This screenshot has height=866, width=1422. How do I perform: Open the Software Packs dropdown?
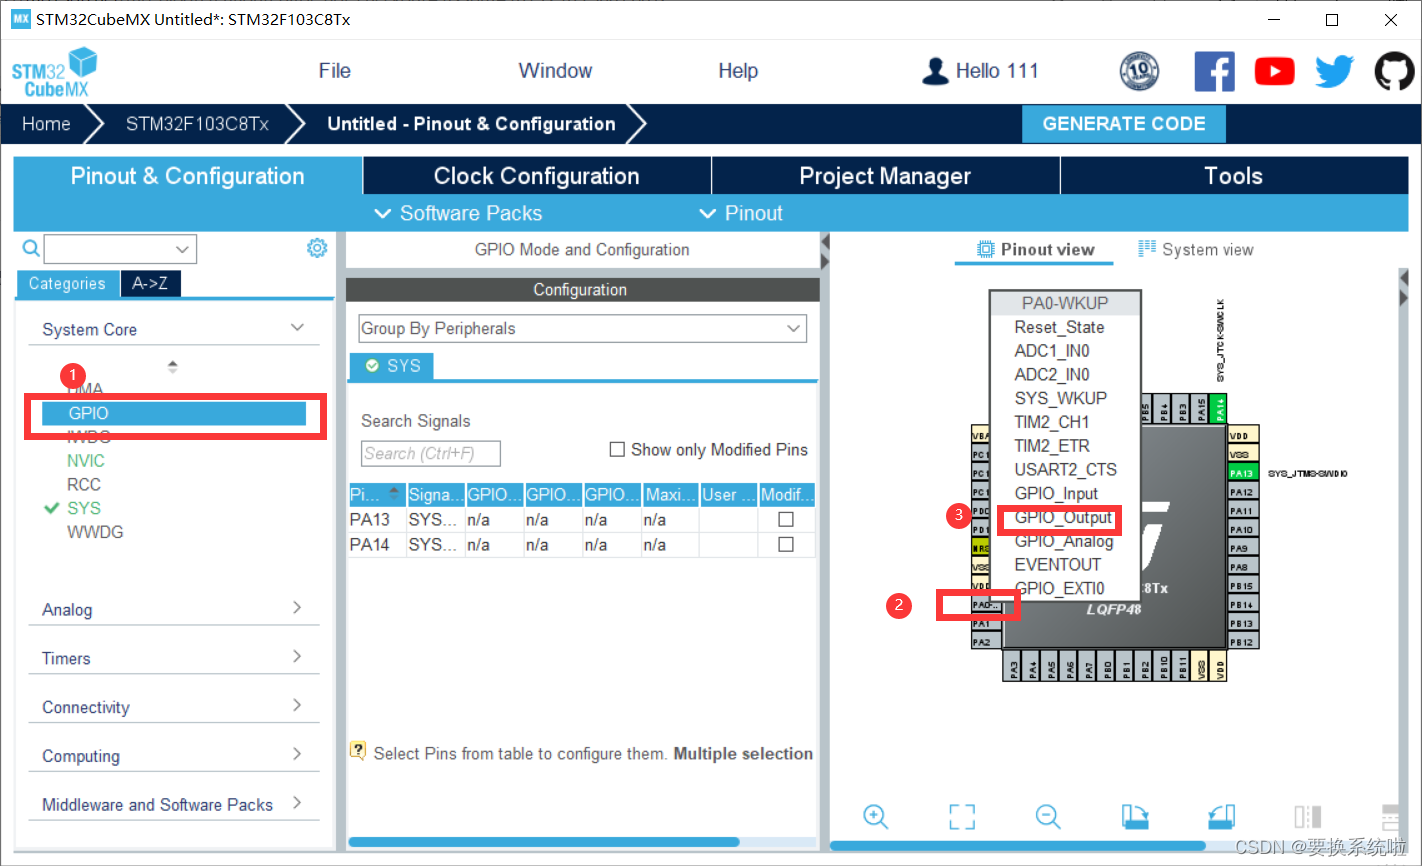(458, 213)
